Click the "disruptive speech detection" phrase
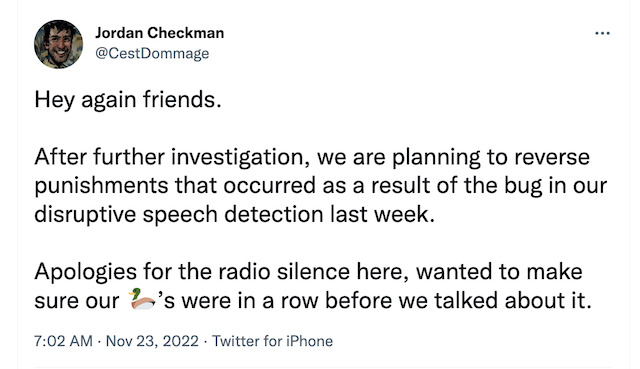Viewport: 640px width, 369px height. pyautogui.click(x=179, y=215)
